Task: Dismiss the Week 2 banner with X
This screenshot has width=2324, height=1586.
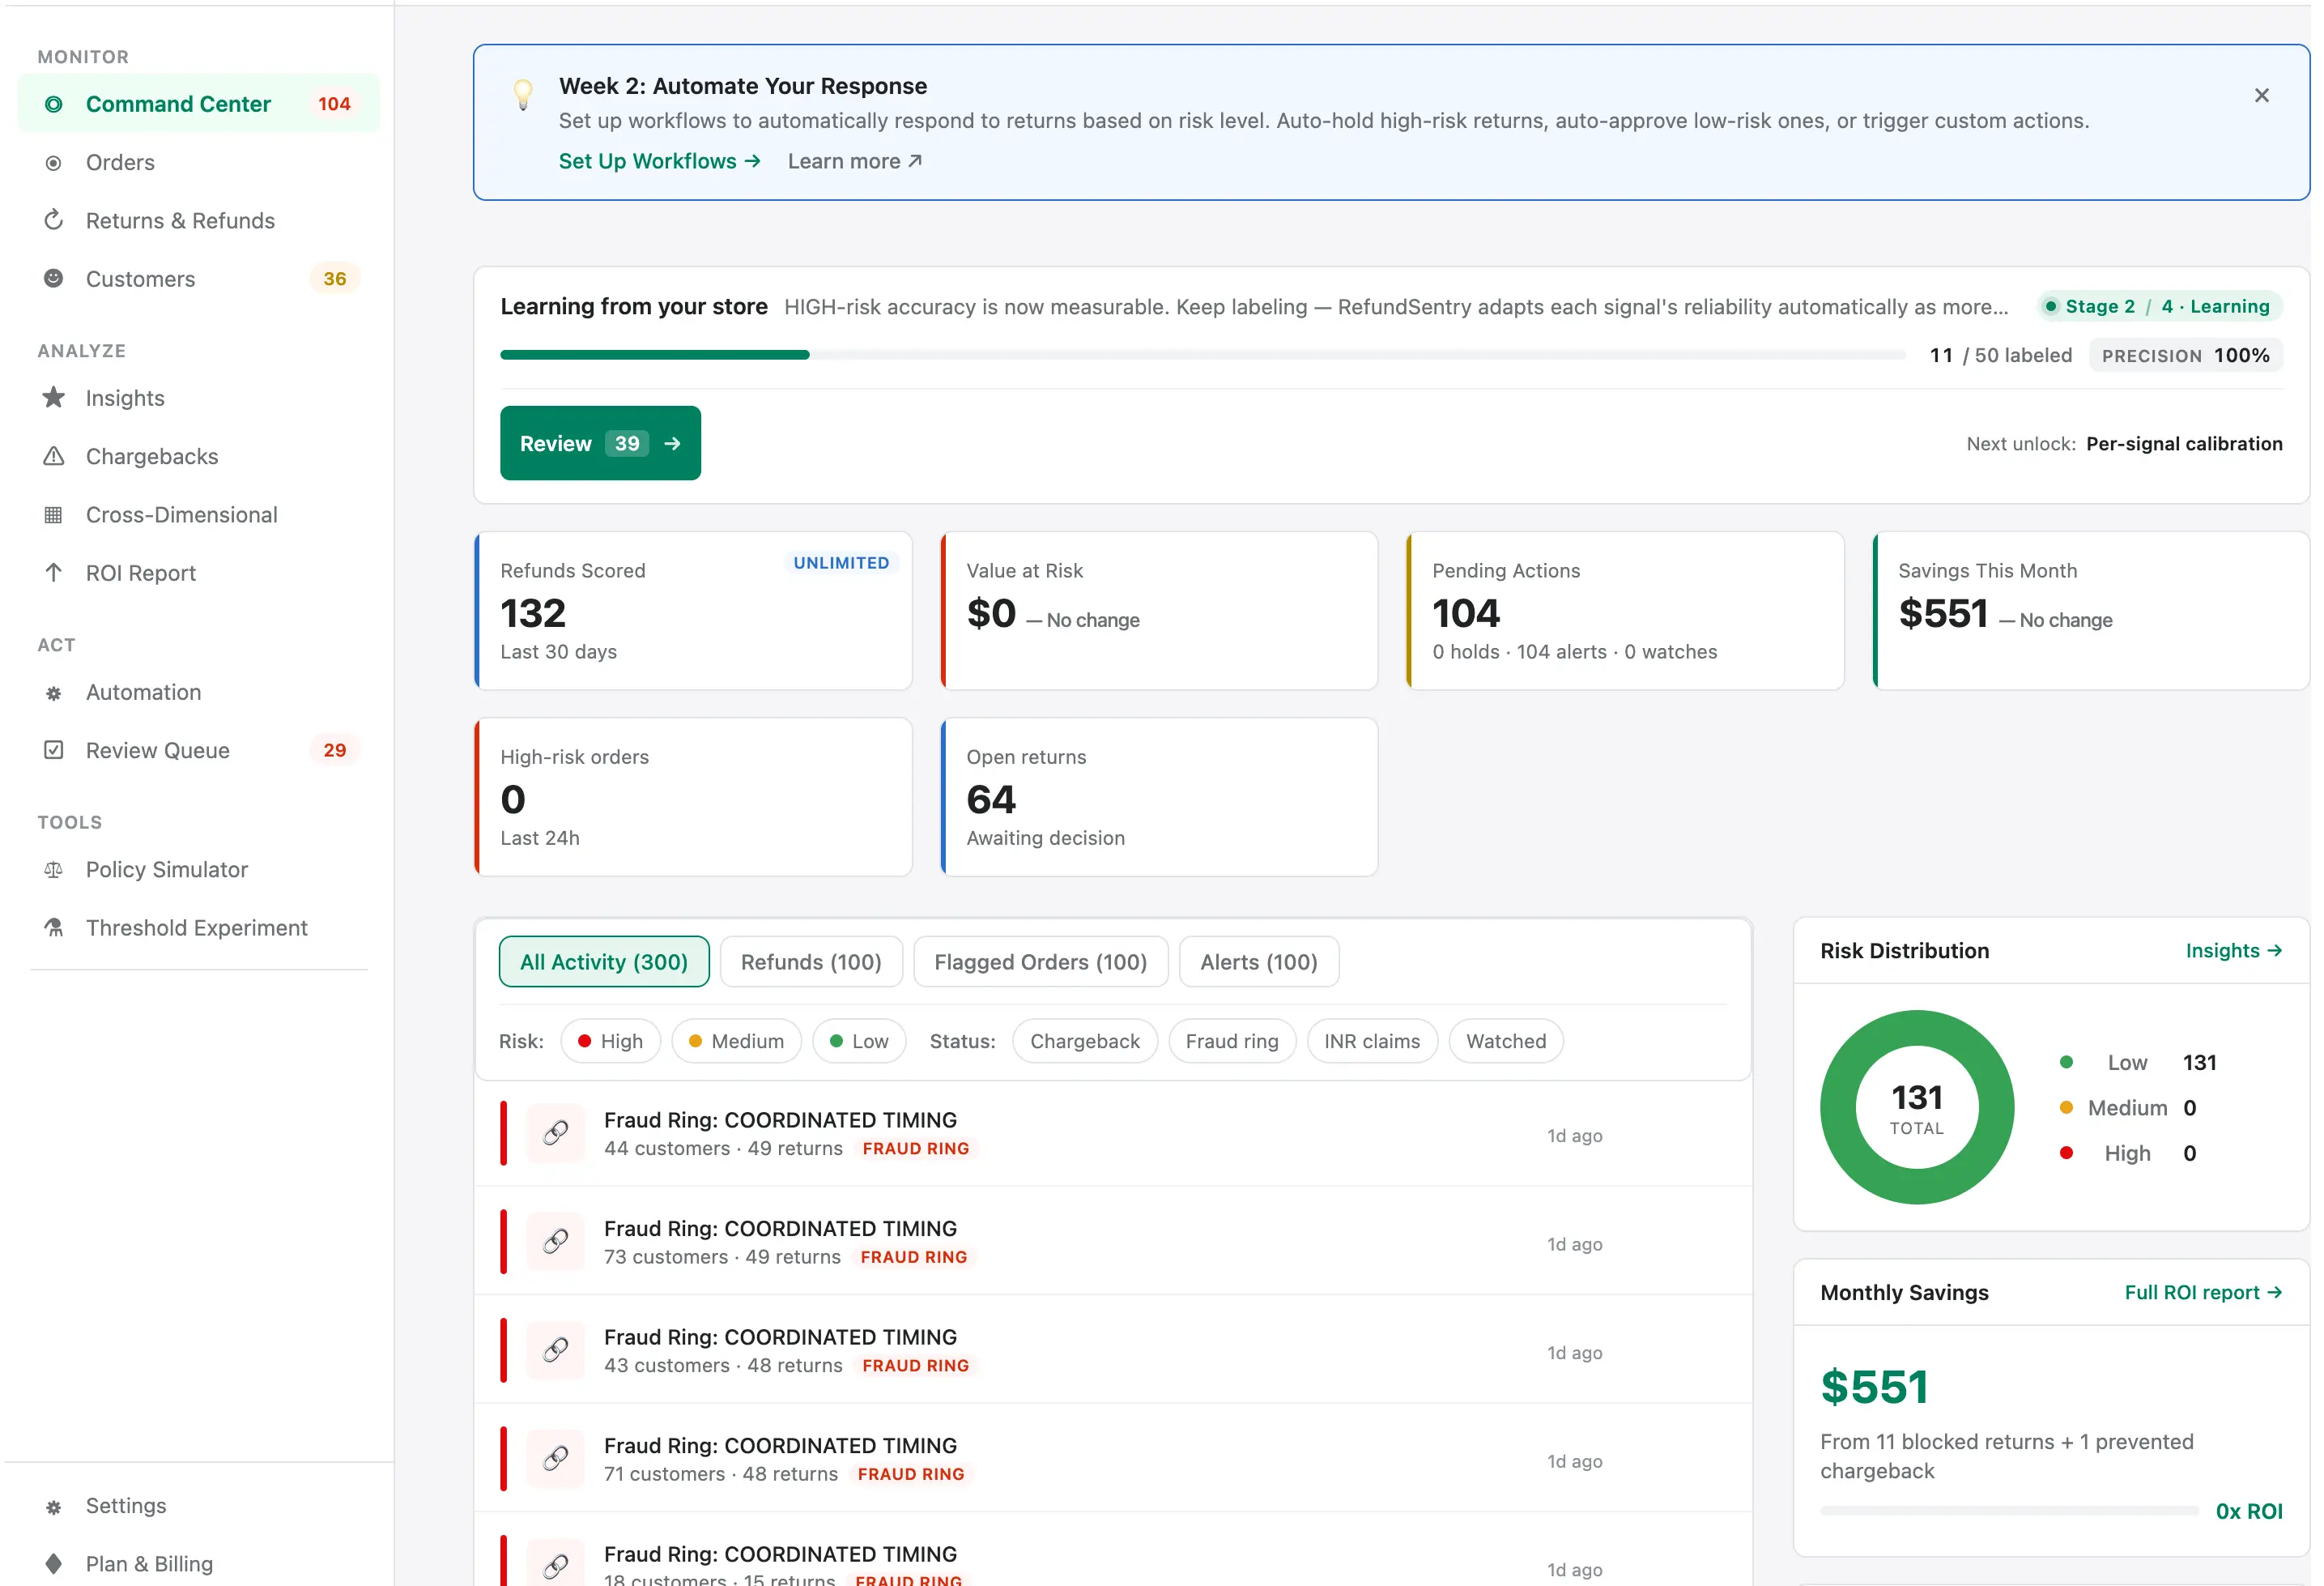Action: click(x=2261, y=95)
